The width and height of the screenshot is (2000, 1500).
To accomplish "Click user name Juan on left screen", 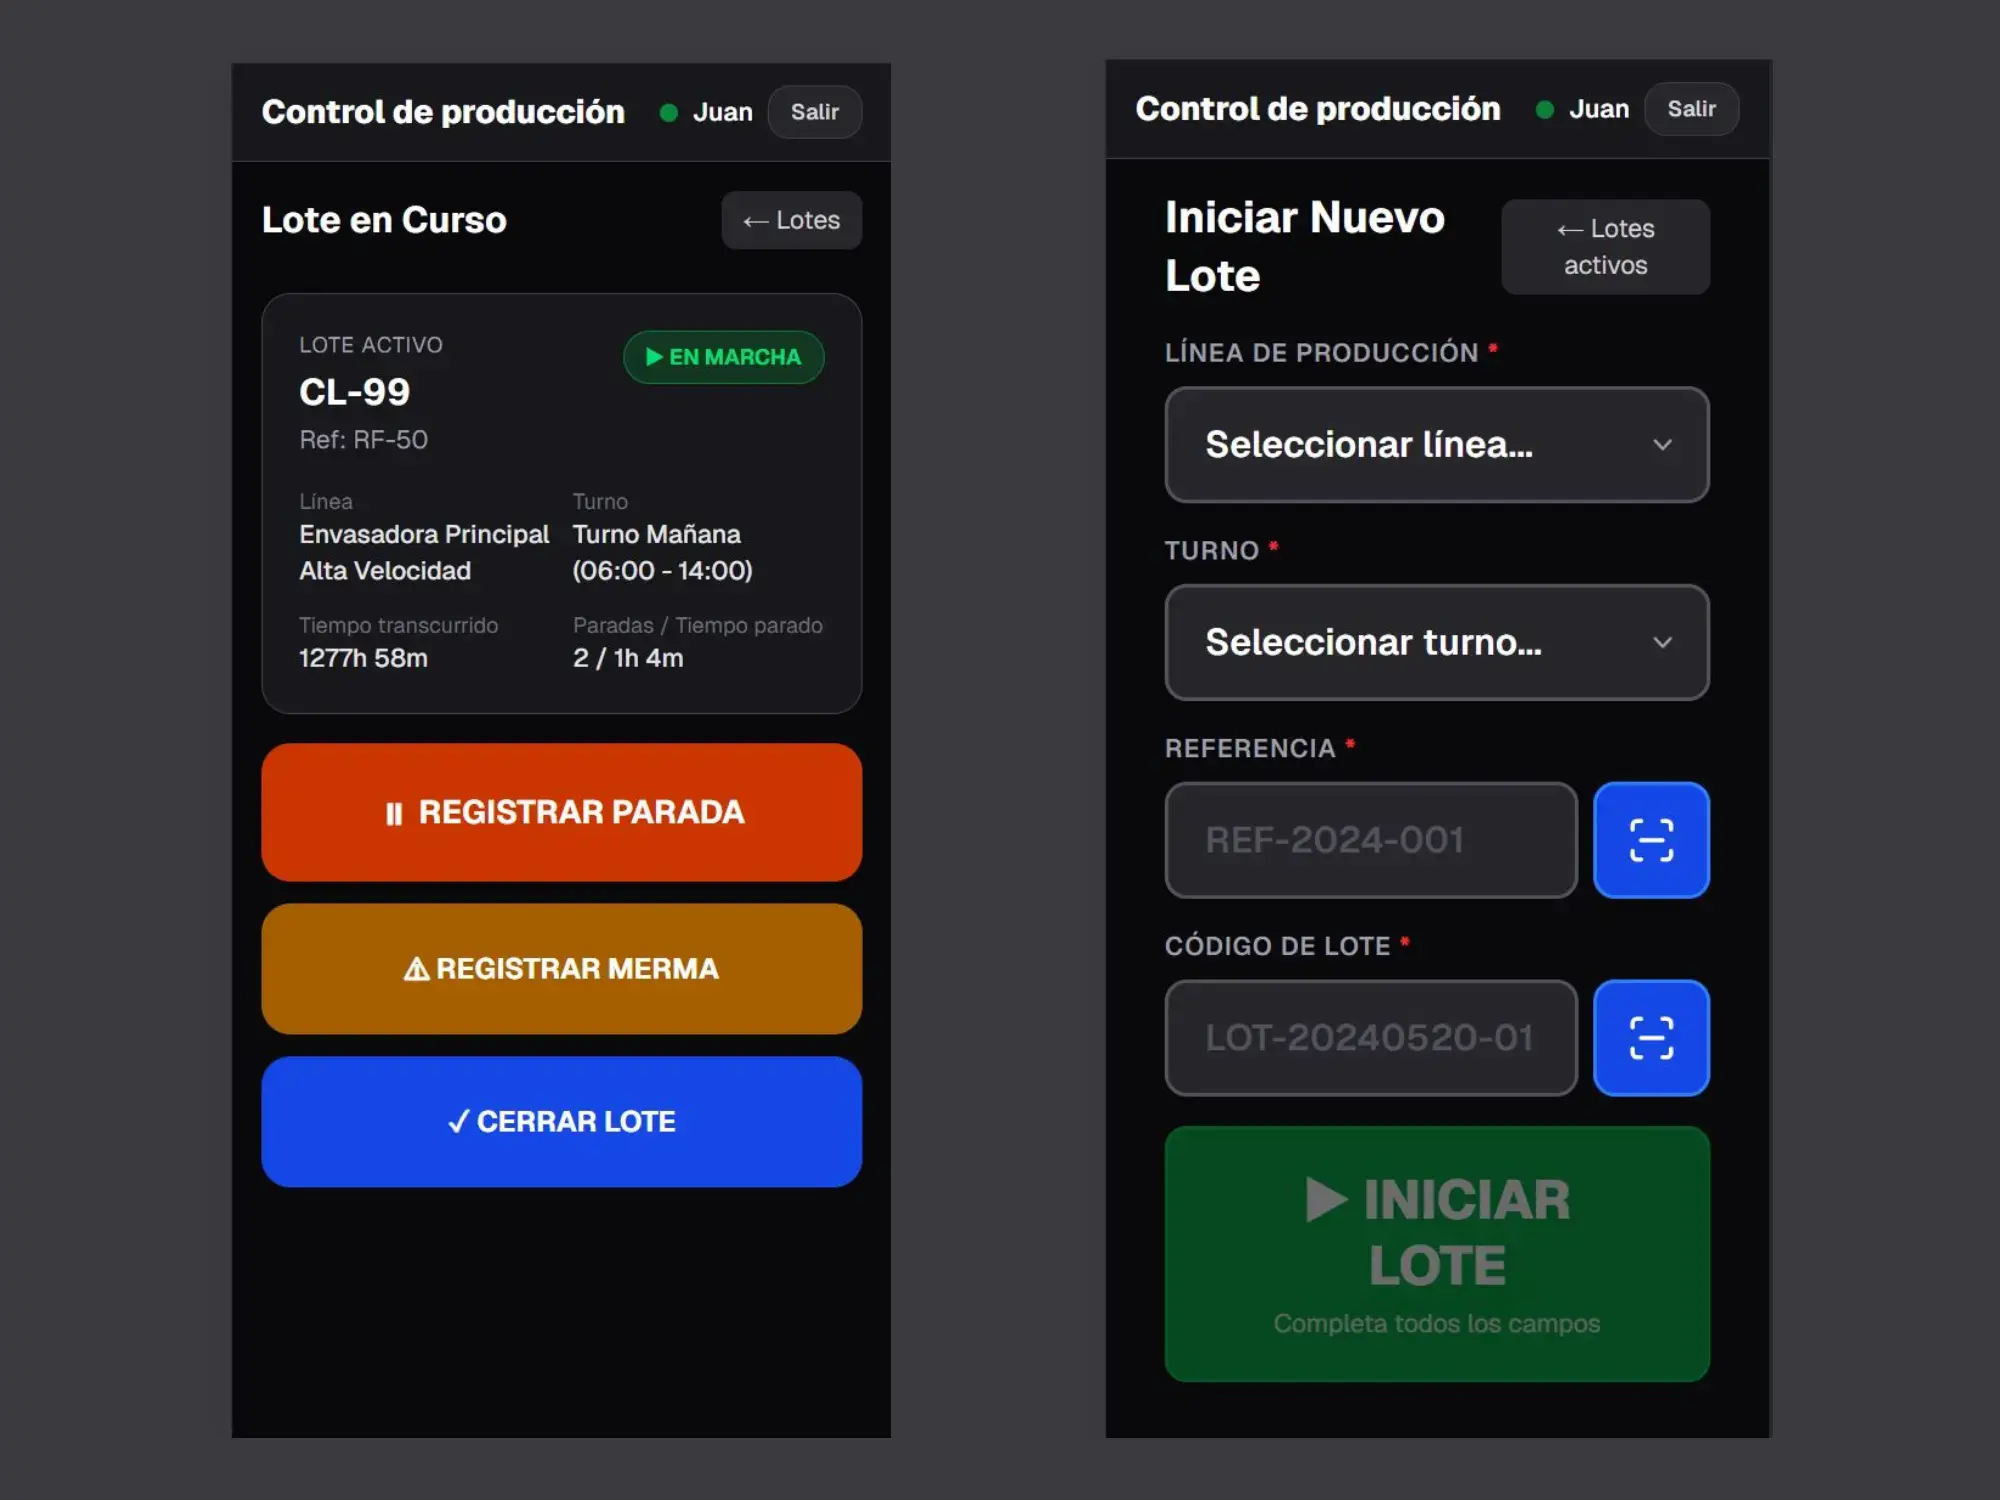I will (722, 112).
